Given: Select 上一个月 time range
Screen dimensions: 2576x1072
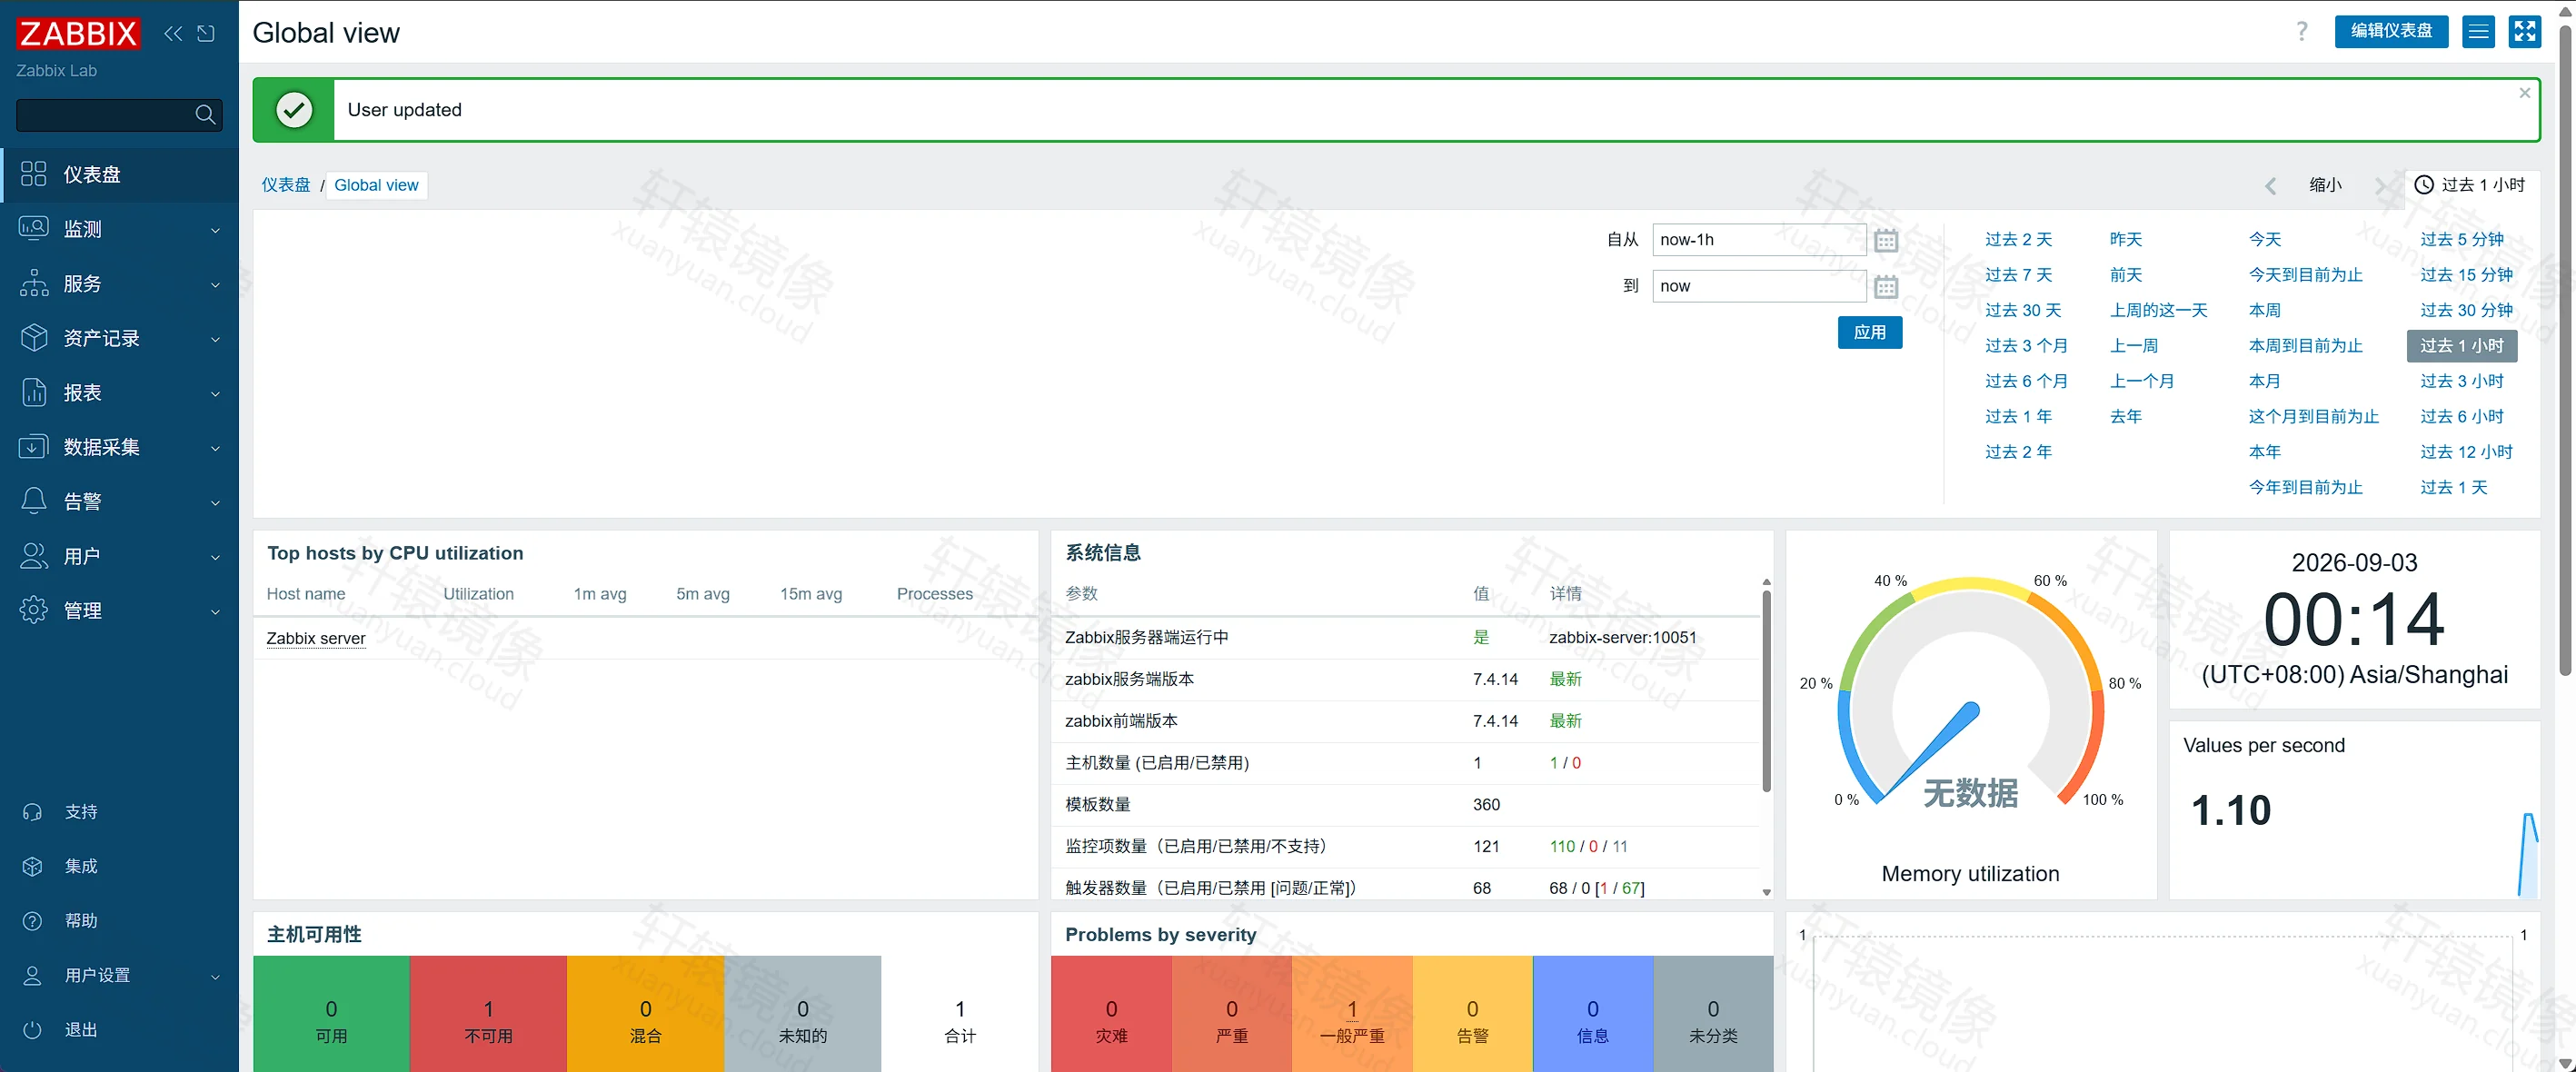Looking at the screenshot, I should click(2142, 381).
